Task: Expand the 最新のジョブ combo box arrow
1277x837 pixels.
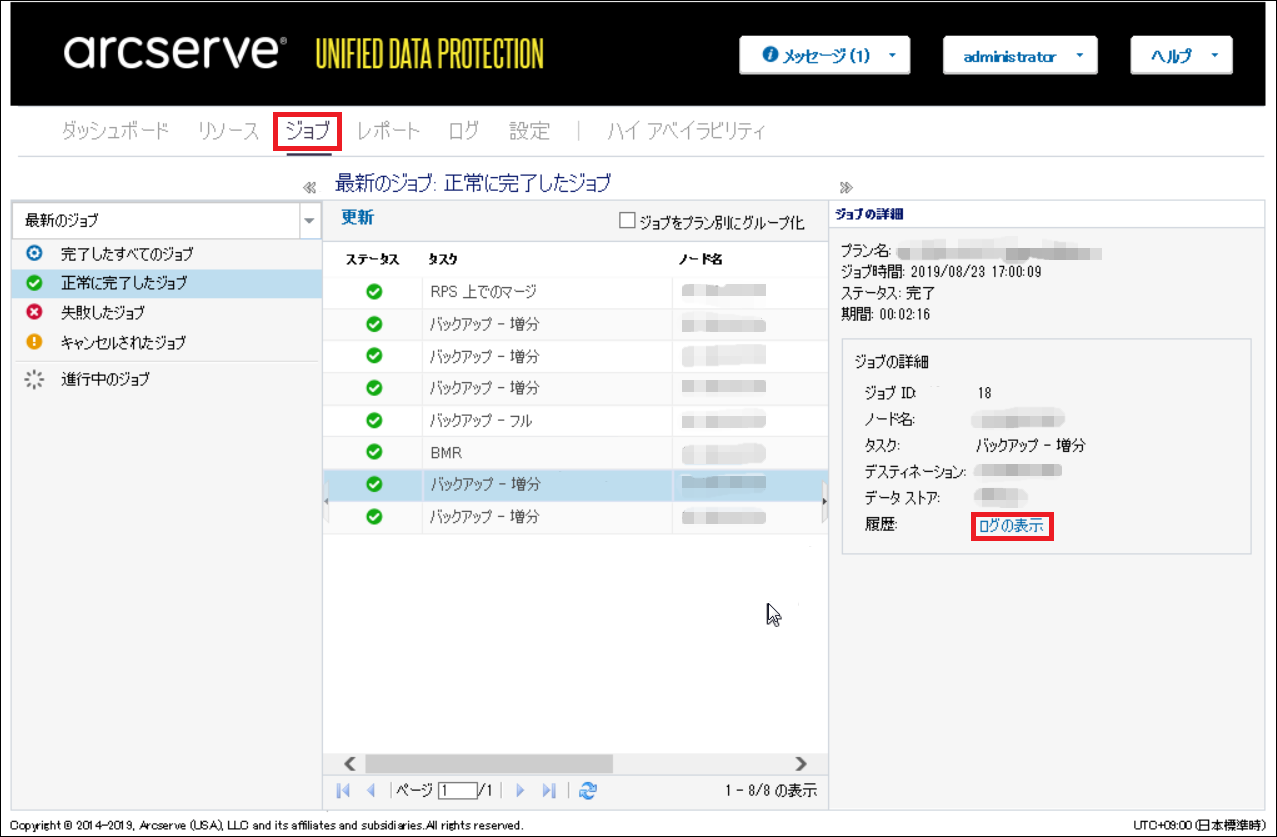Action: click(310, 221)
